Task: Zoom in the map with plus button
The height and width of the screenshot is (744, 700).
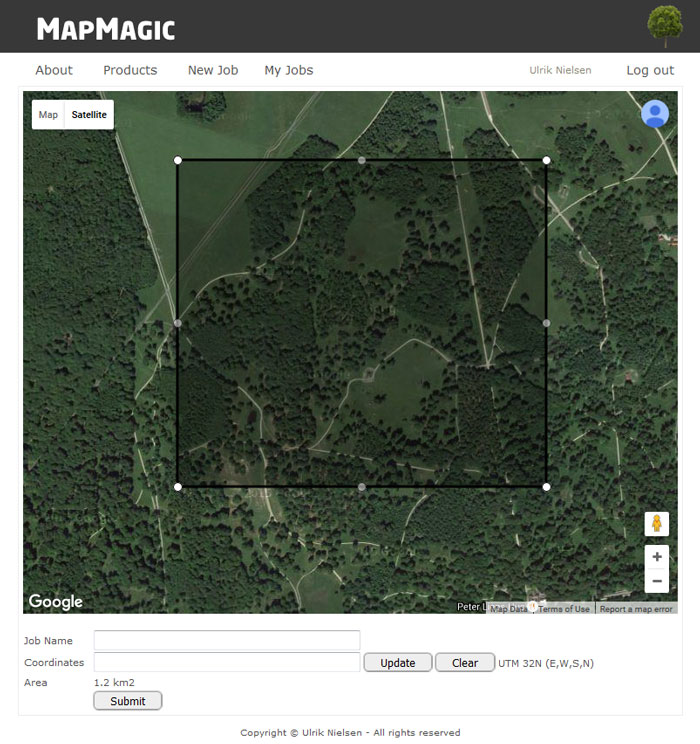Action: tap(656, 557)
